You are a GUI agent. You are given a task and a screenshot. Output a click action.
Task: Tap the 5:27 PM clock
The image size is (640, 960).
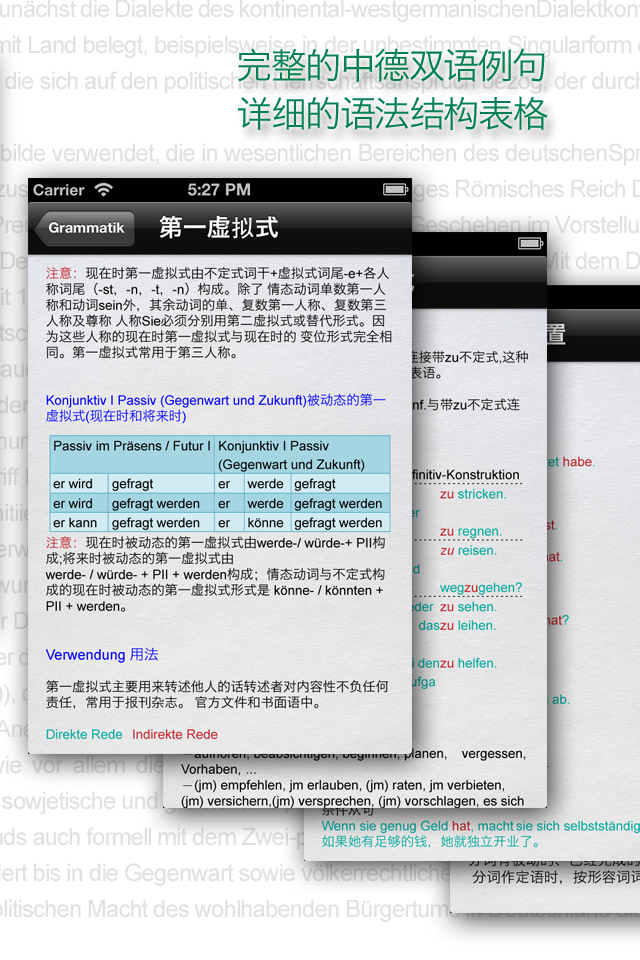[x=218, y=190]
